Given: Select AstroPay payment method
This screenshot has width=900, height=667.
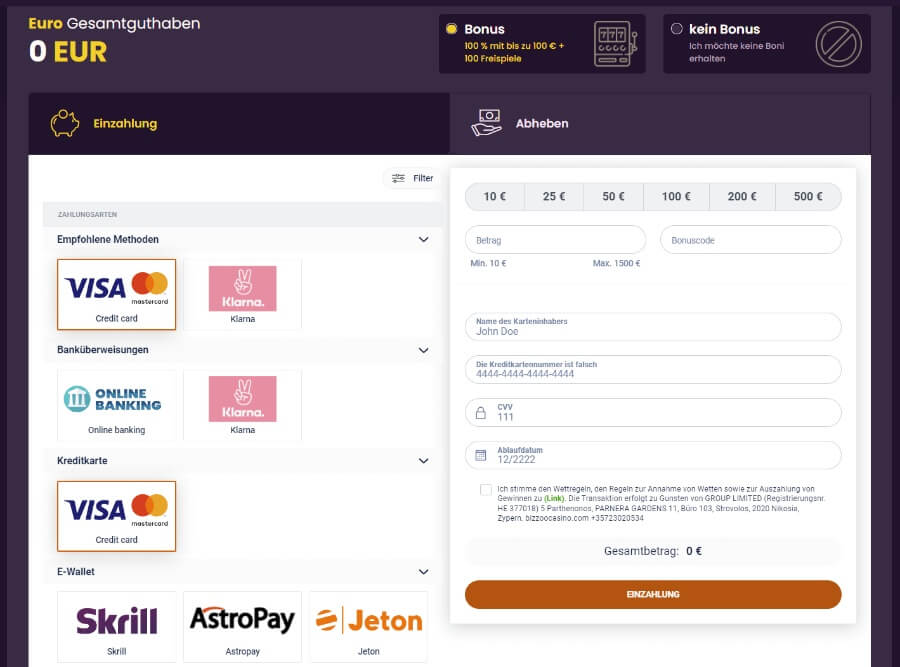Looking at the screenshot, I should coord(242,627).
